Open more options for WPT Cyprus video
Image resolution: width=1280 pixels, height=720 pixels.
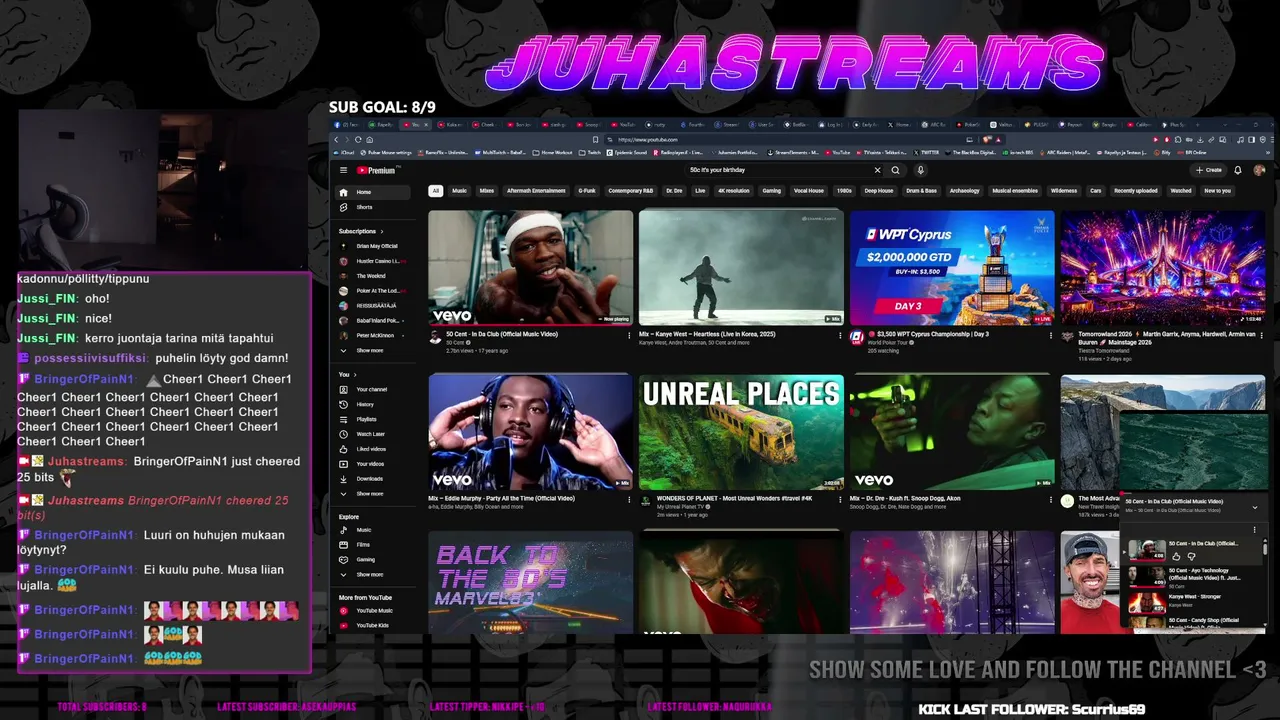pyautogui.click(x=1050, y=335)
